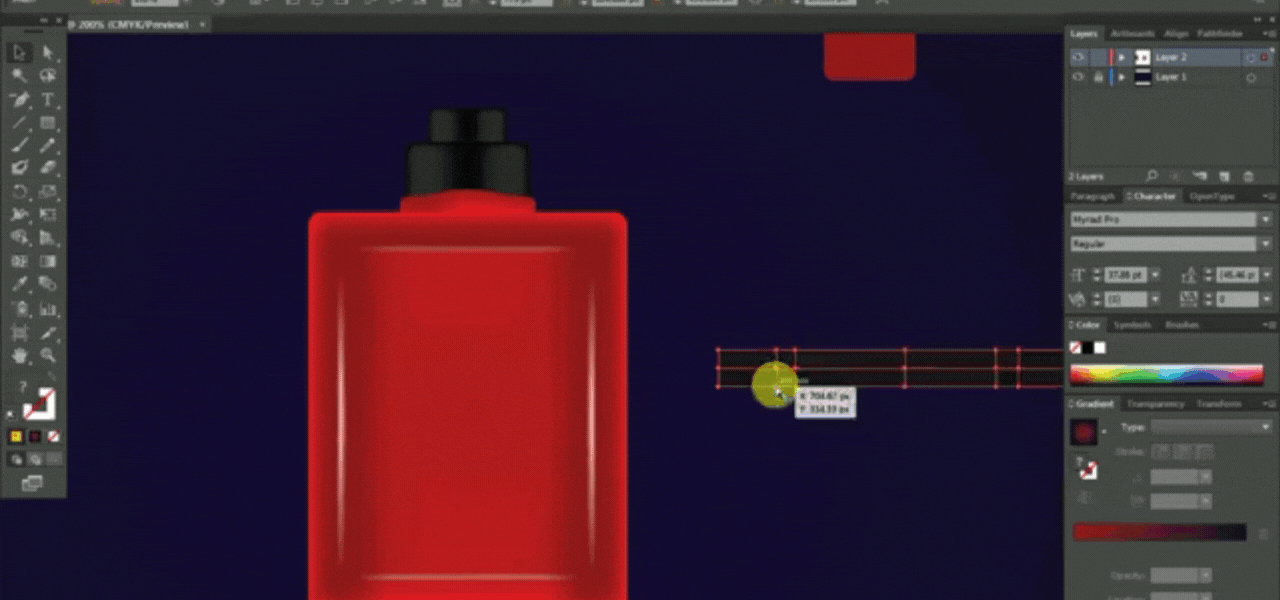The image size is (1280, 600).
Task: Switch to the Transparency tab
Action: [x=1155, y=404]
